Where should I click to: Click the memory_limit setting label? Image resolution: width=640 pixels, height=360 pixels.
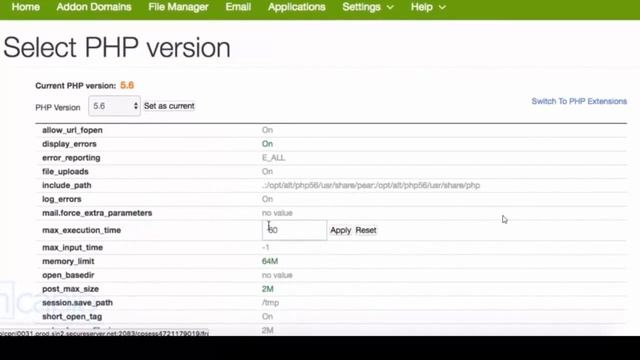click(x=68, y=261)
